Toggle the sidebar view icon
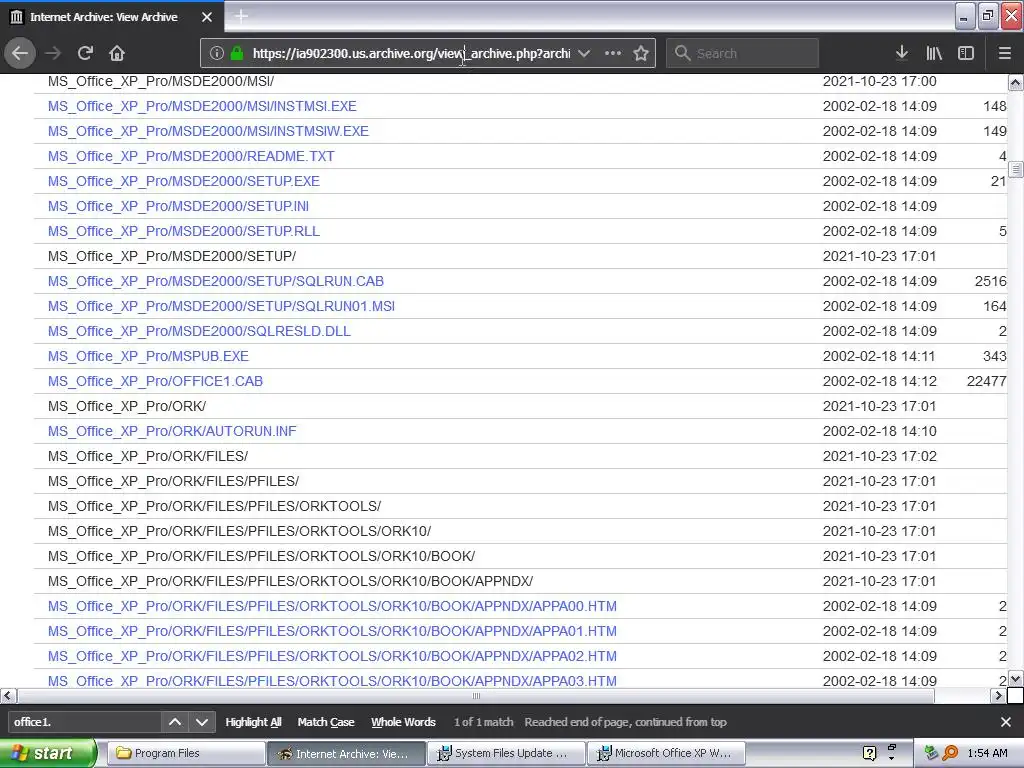 click(966, 53)
